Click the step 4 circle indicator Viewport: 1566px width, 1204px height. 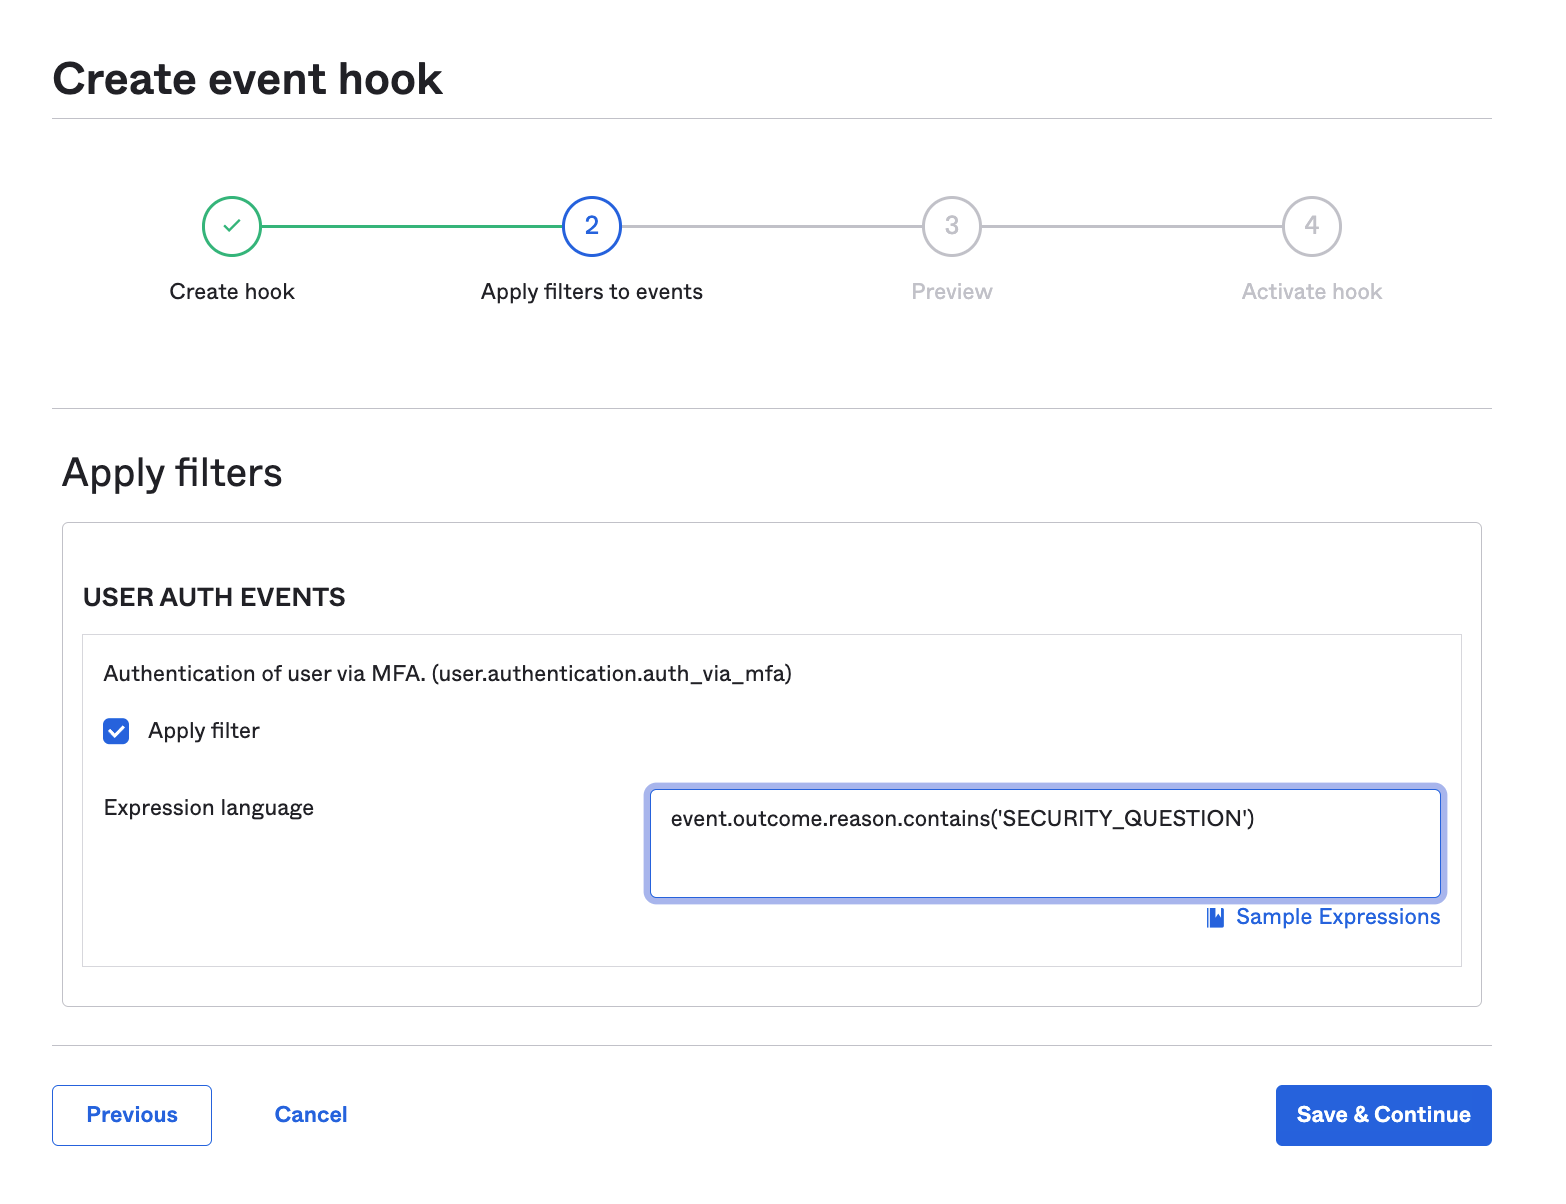(x=1312, y=227)
